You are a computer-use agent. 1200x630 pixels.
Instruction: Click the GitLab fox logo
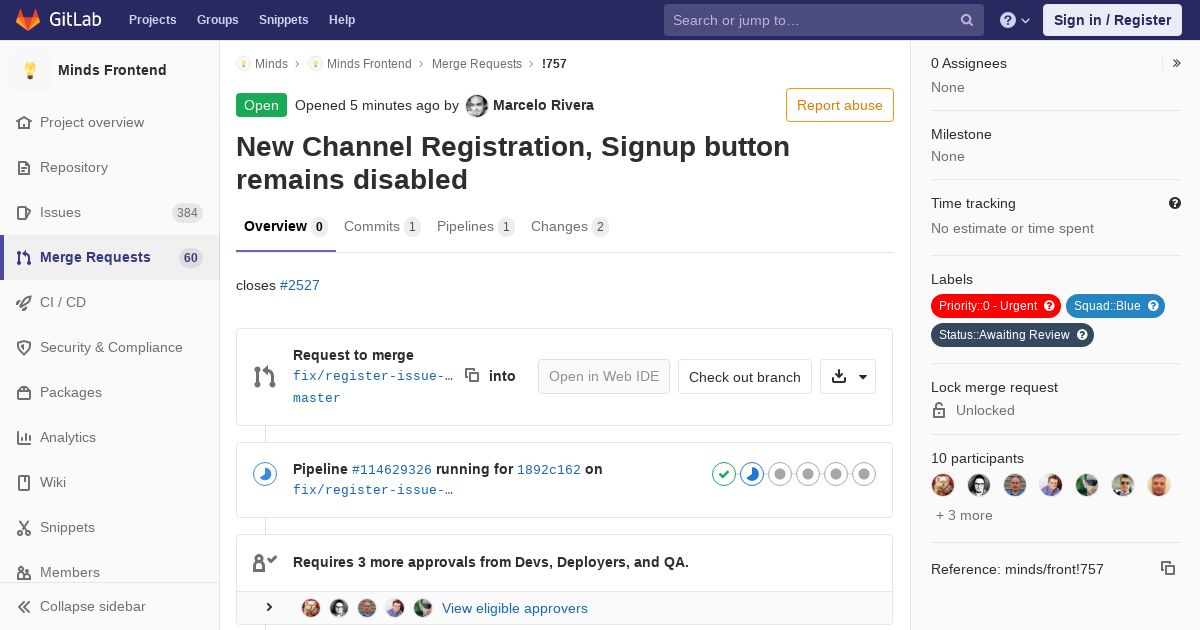click(x=28, y=20)
